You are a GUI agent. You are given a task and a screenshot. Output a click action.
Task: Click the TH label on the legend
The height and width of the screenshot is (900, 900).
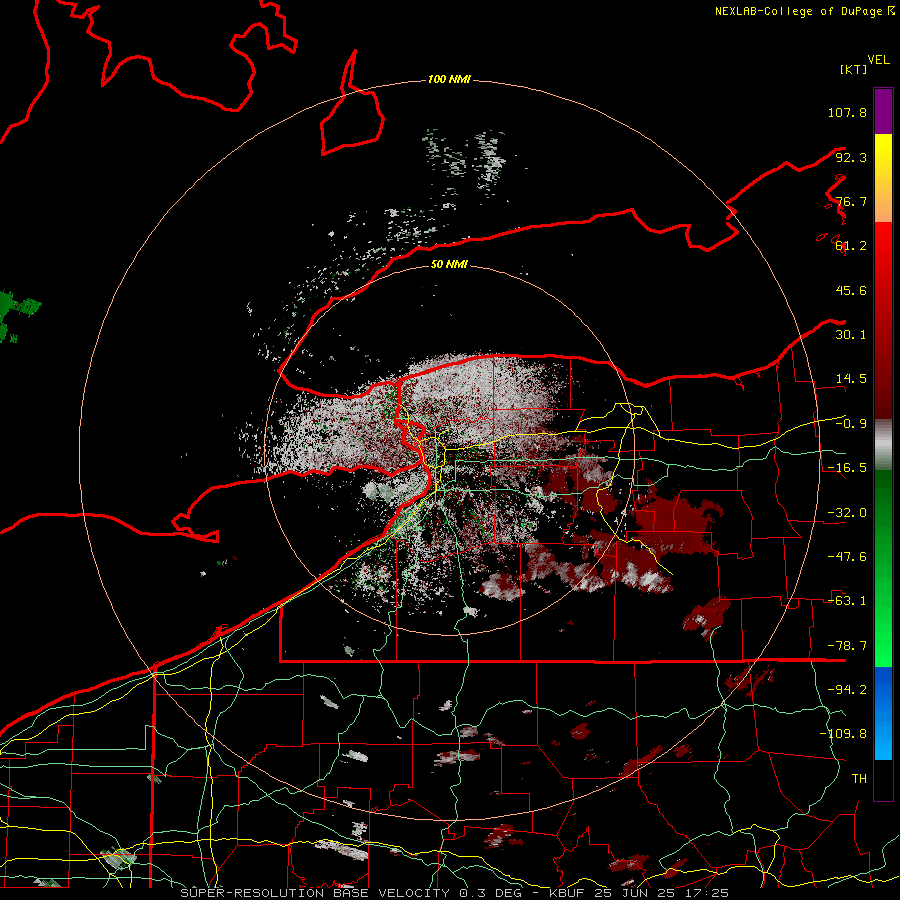(x=859, y=779)
